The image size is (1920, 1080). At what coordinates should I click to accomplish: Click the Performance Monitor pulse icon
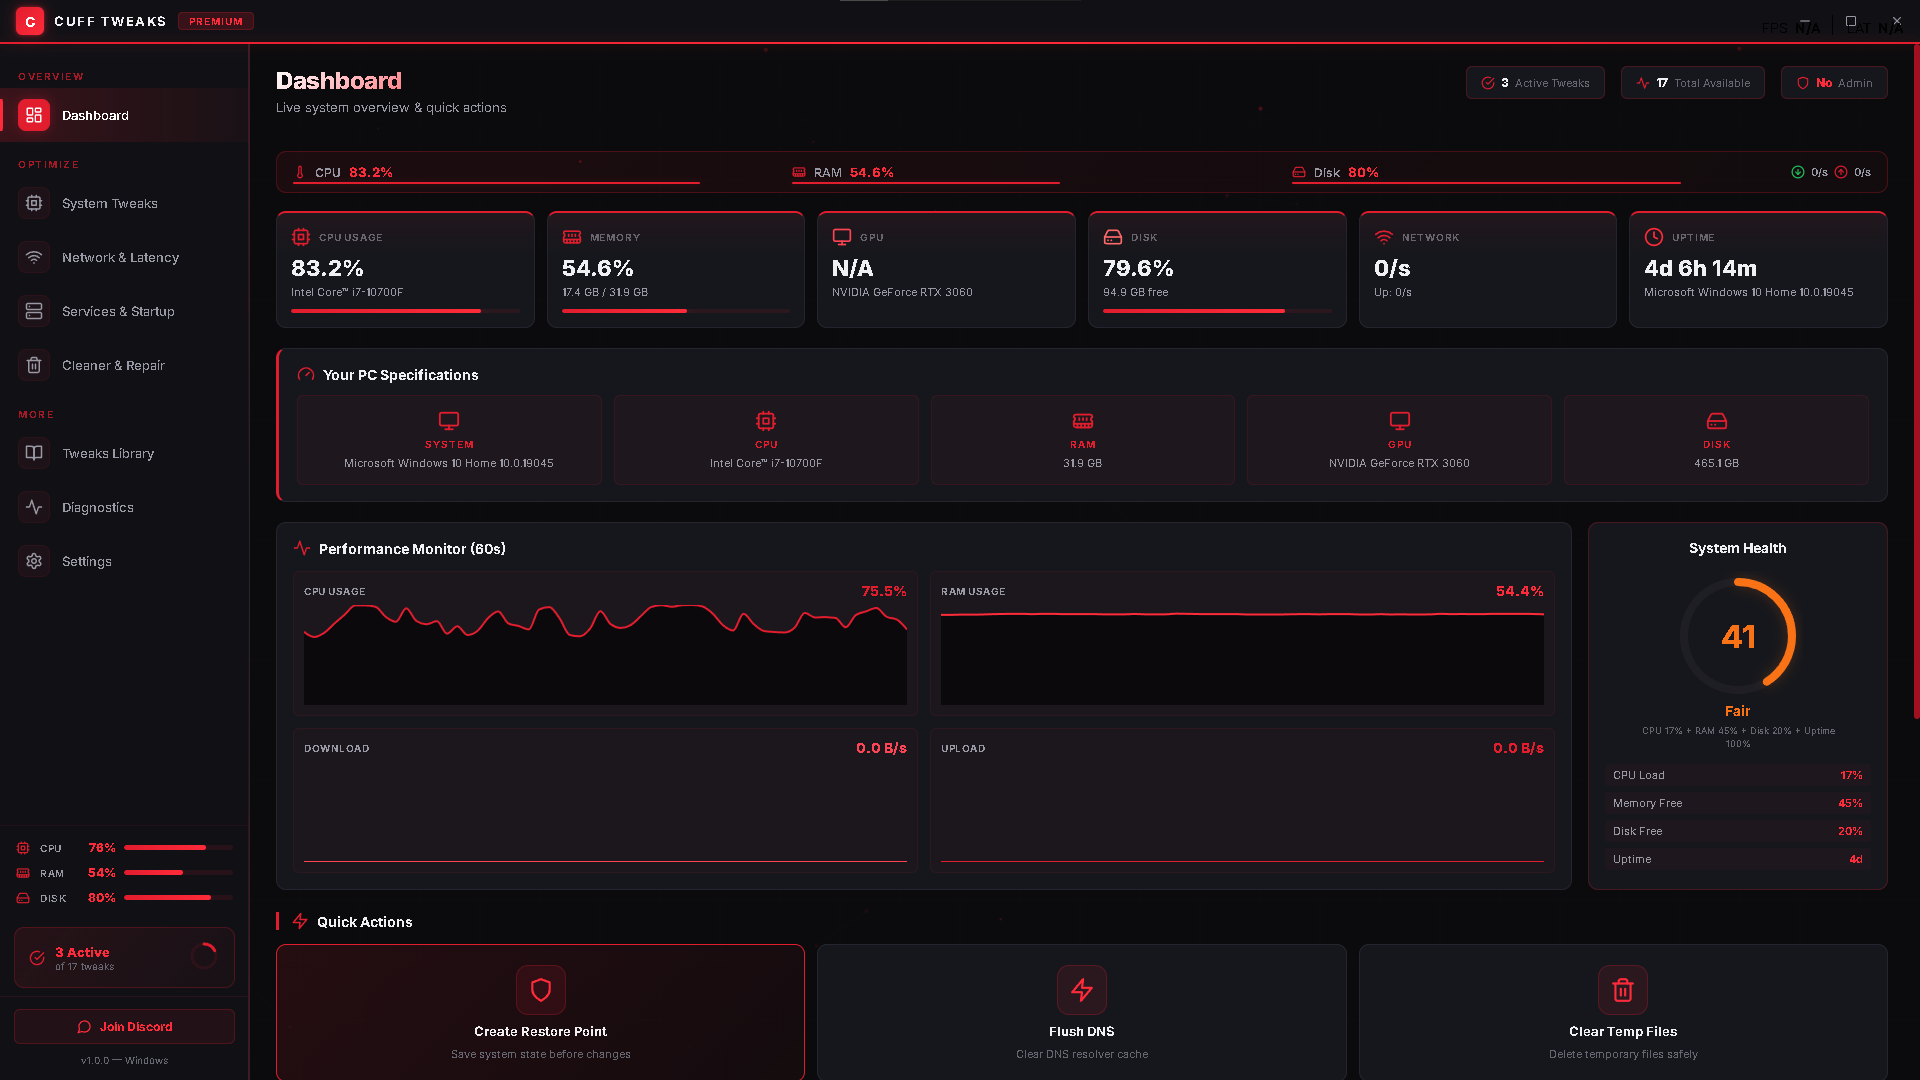tap(302, 548)
